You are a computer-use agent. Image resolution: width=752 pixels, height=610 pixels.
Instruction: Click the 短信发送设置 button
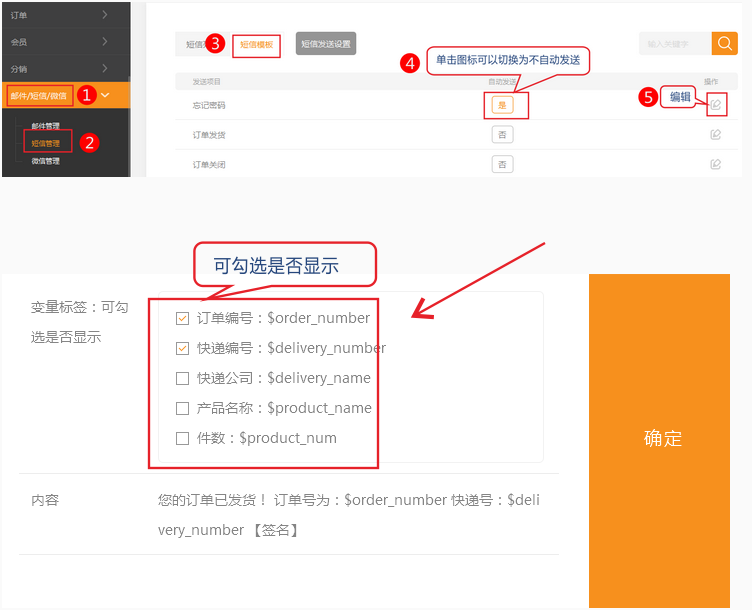pos(326,44)
